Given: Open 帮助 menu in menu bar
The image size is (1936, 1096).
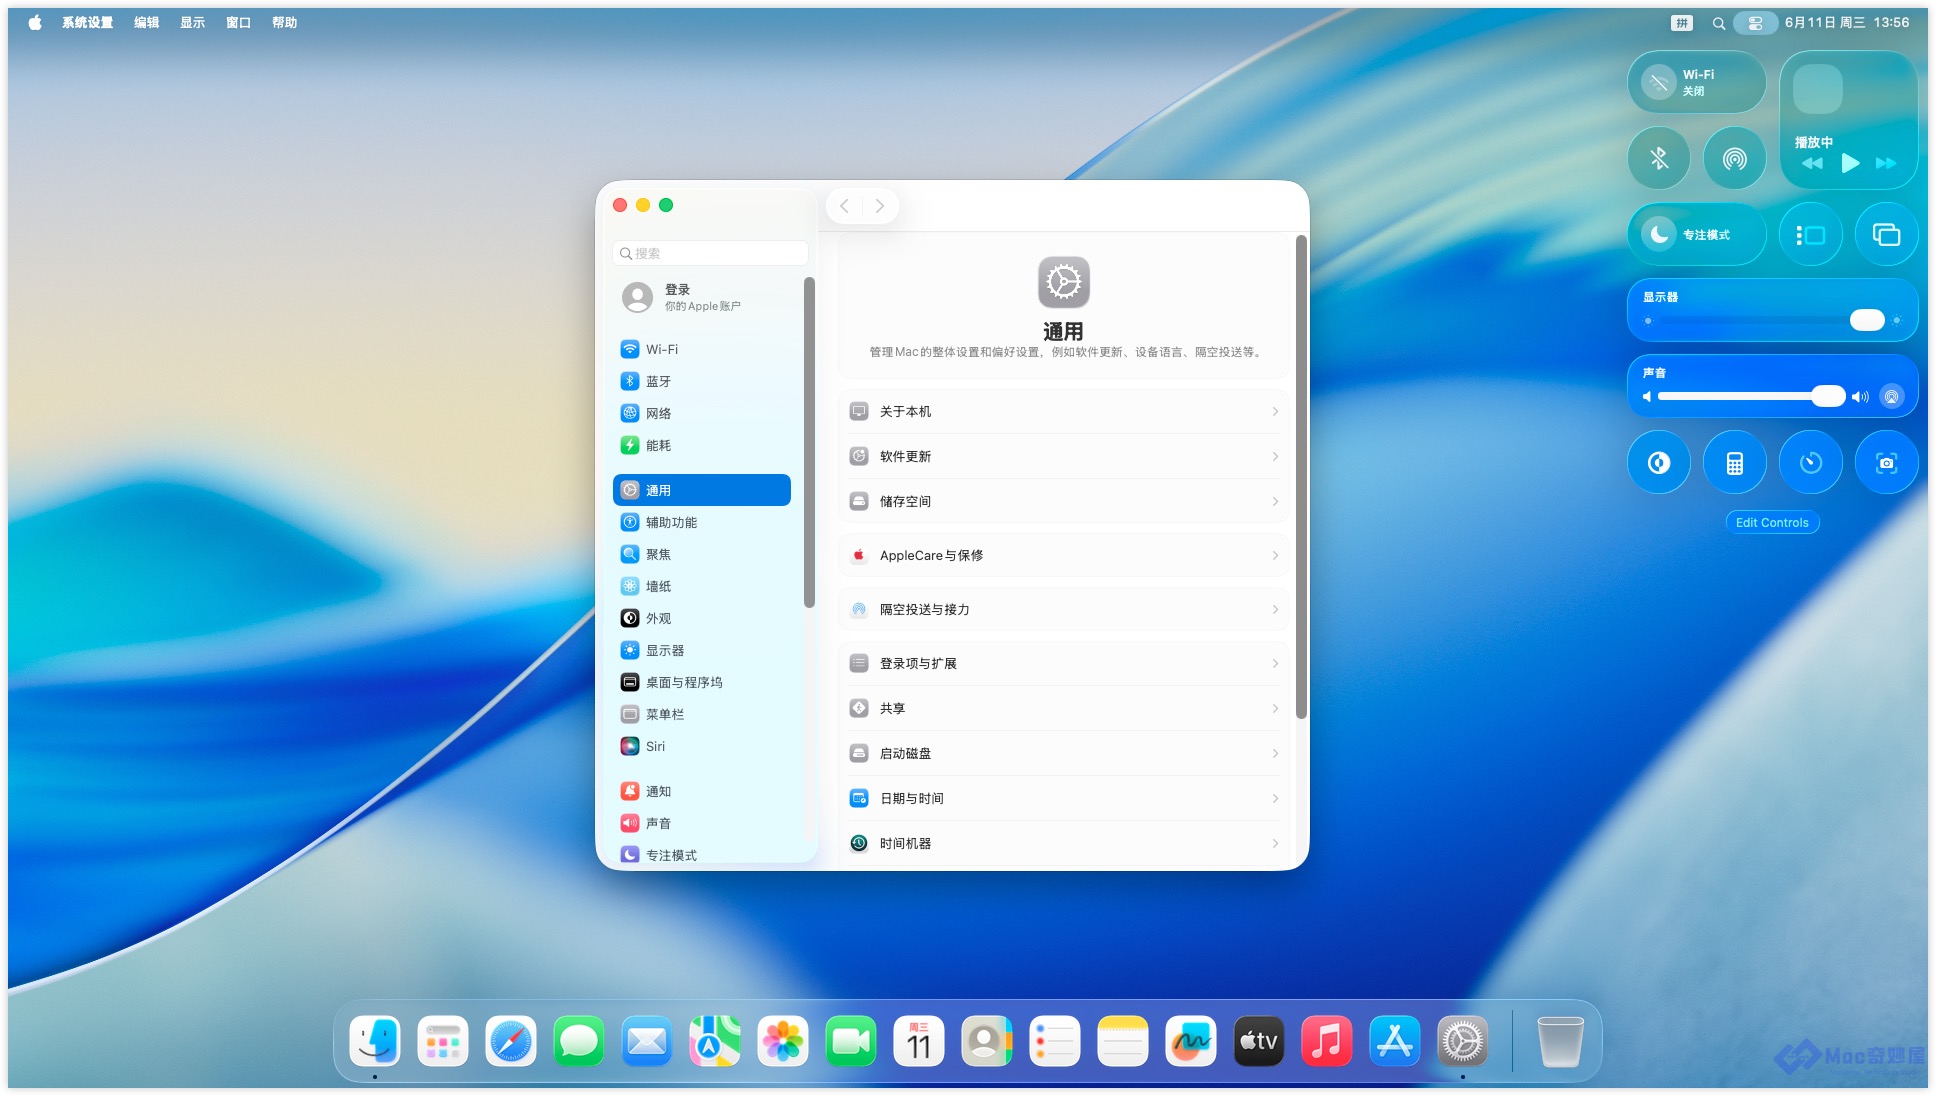Looking at the screenshot, I should click(285, 23).
